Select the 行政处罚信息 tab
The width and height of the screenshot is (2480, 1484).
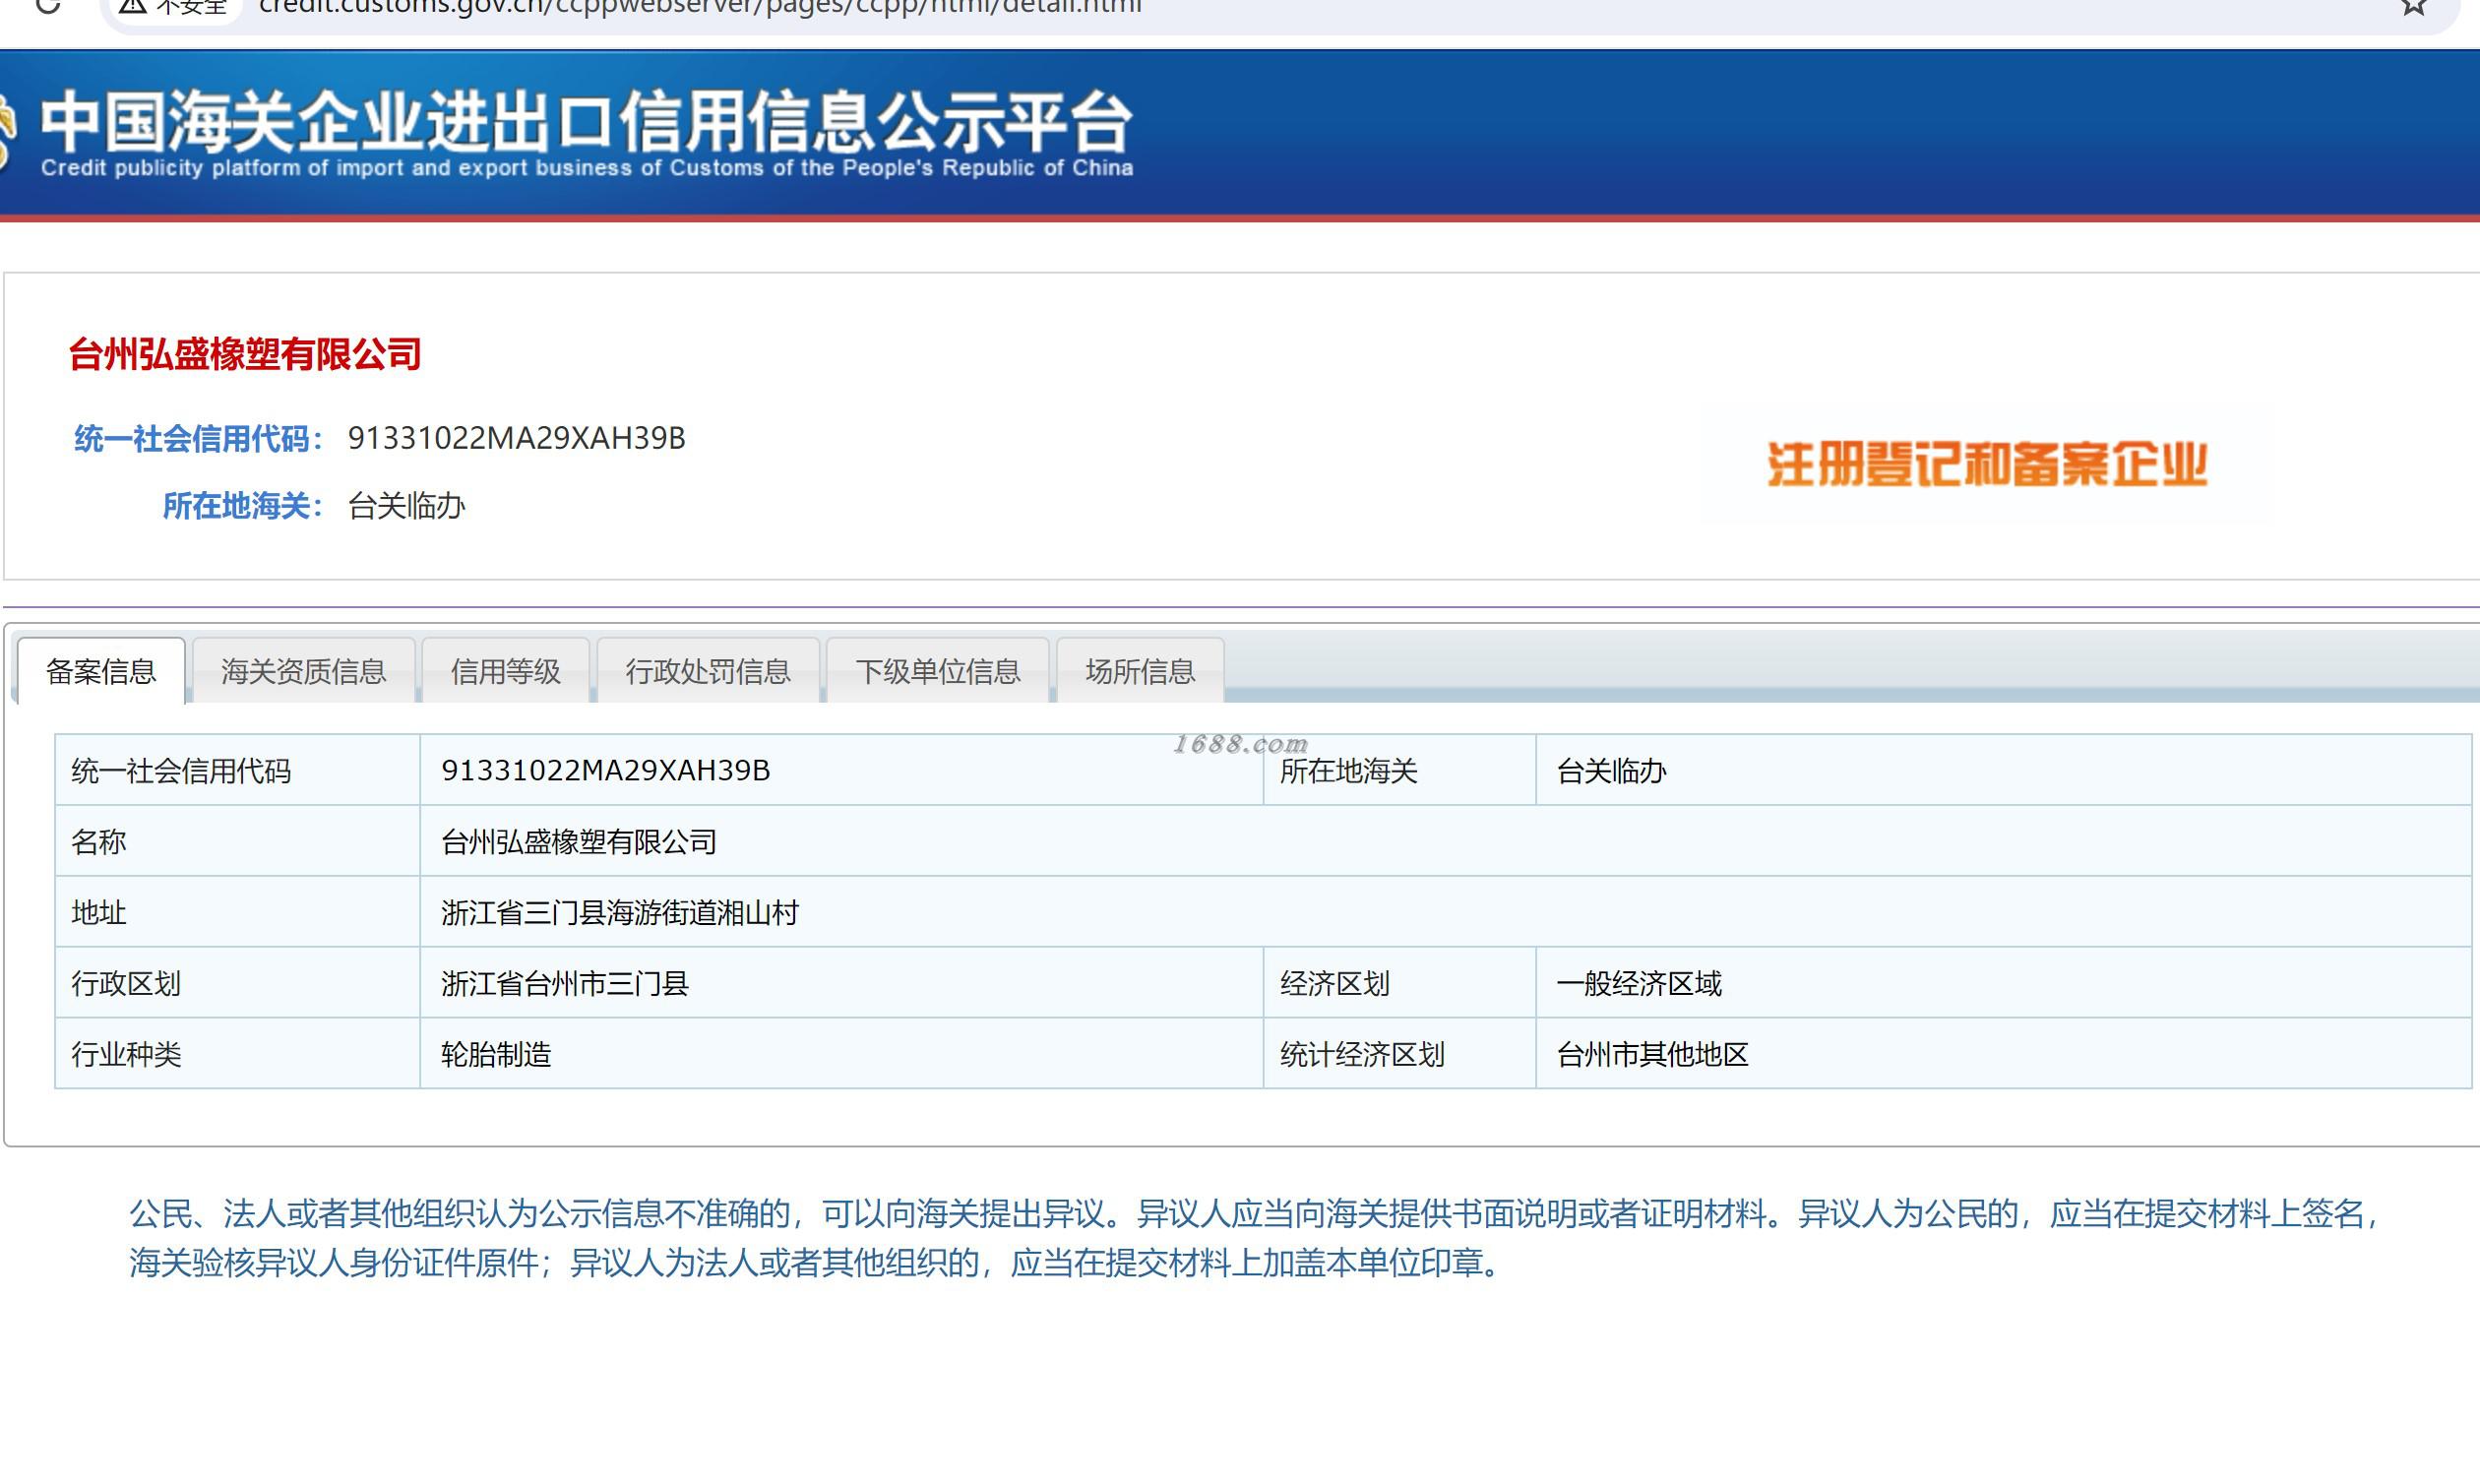708,671
